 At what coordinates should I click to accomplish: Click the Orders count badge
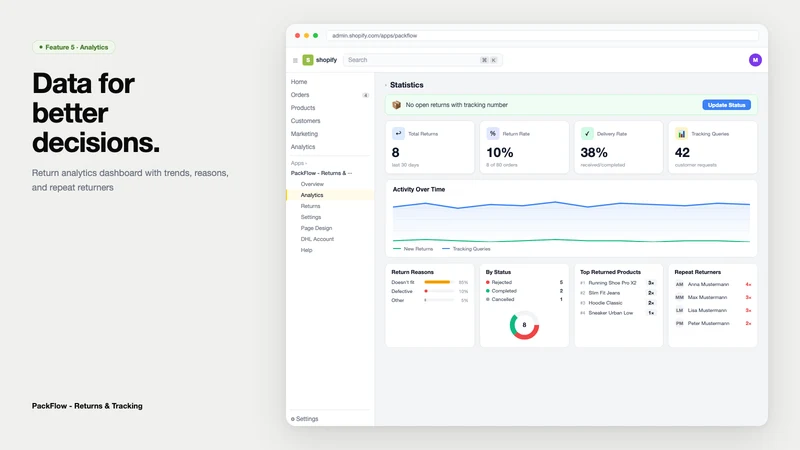365,95
